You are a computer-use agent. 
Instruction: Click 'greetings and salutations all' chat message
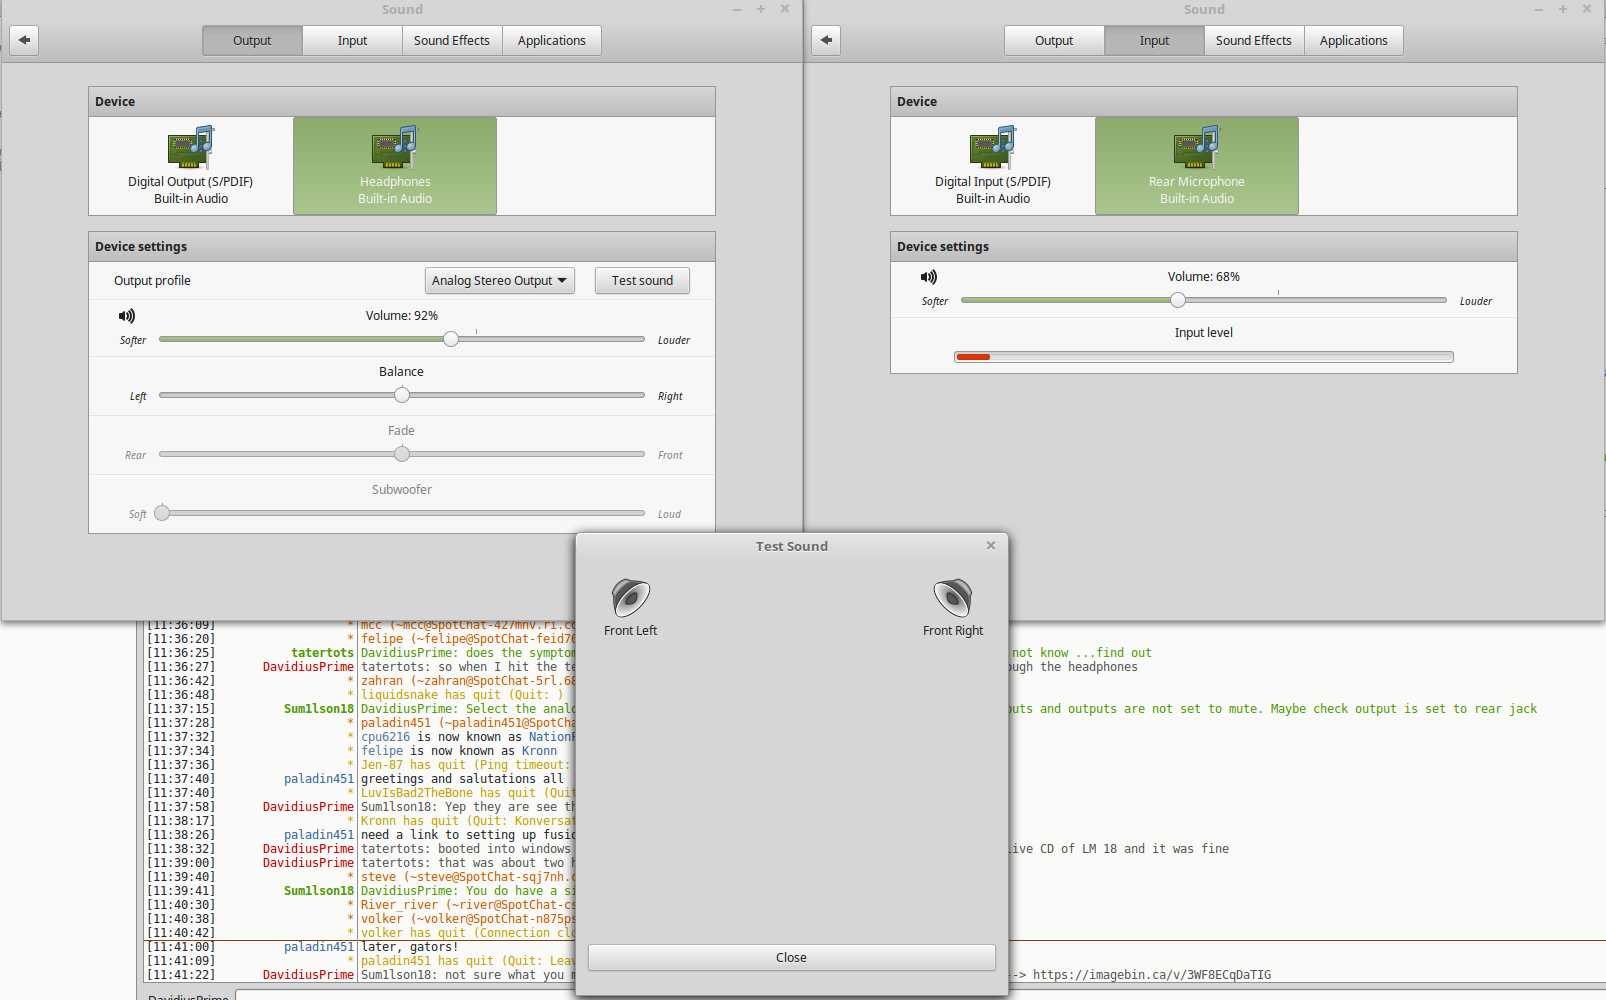[462, 779]
